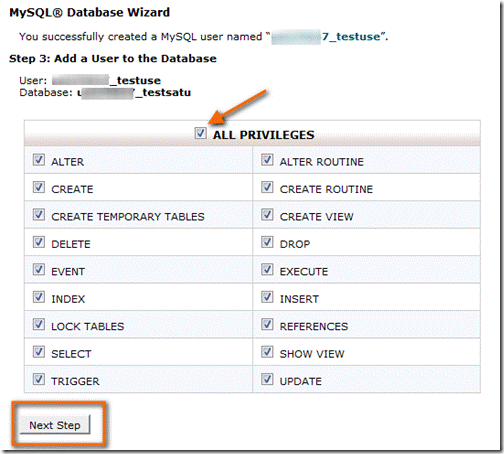This screenshot has height=454, width=504.
Task: Toggle the UPDATE privilege checkbox
Action: click(x=267, y=379)
